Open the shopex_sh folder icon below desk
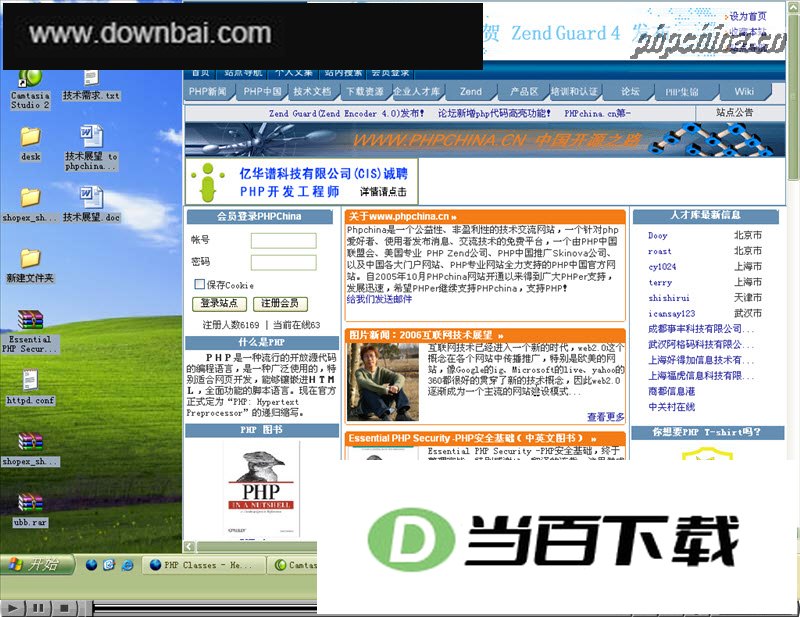The height and width of the screenshot is (617, 800). pyautogui.click(x=30, y=204)
